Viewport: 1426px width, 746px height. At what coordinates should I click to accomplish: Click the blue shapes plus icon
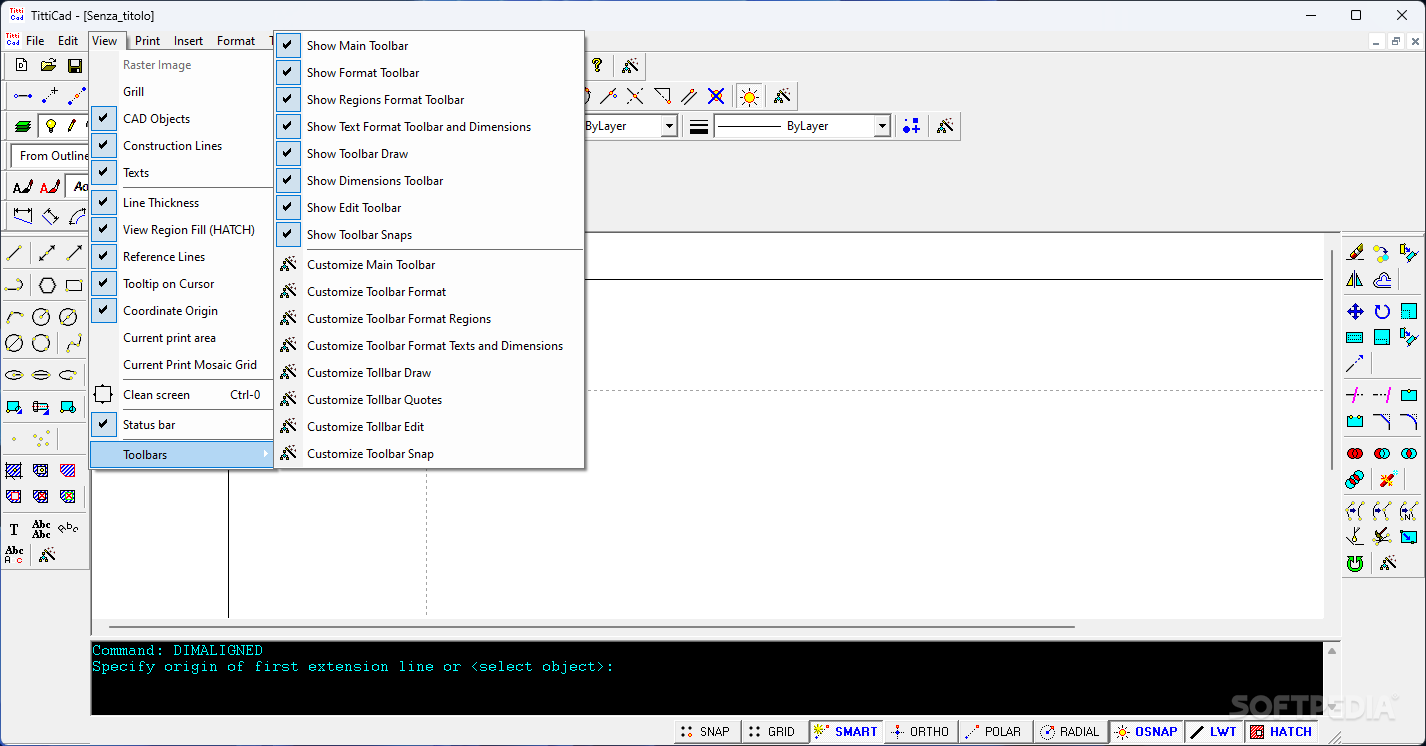click(910, 126)
